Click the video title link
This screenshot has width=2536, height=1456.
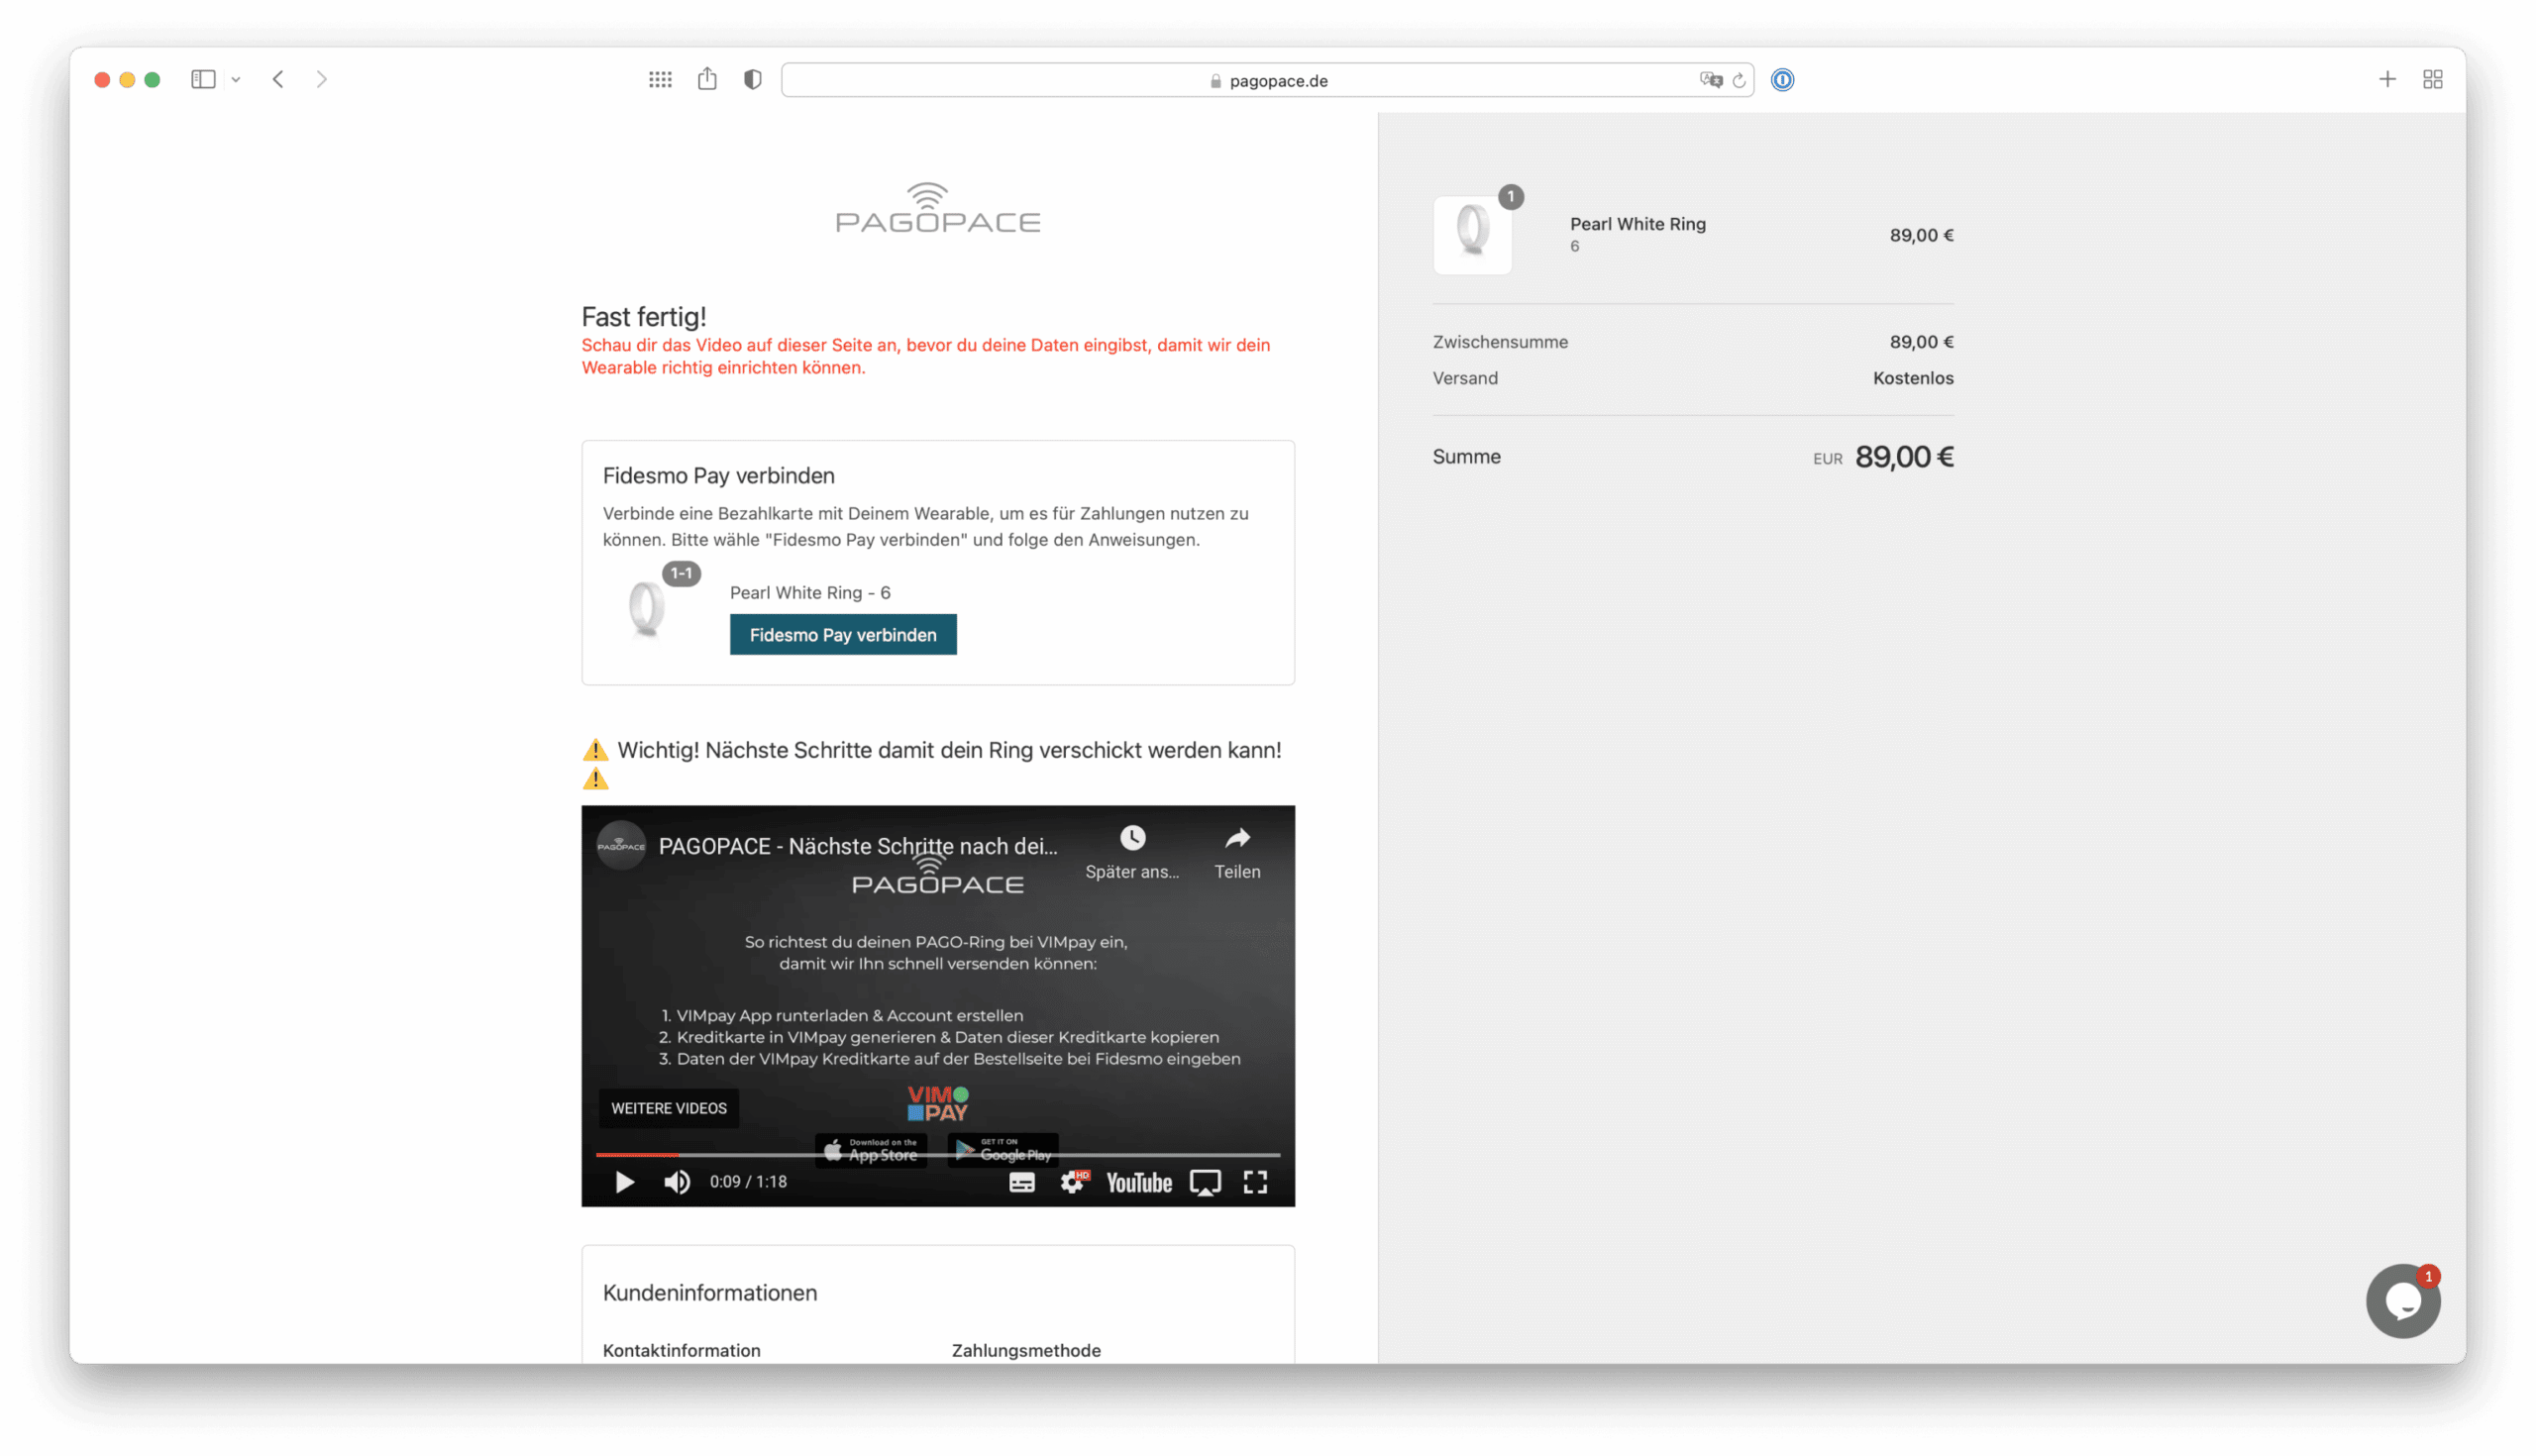click(858, 846)
